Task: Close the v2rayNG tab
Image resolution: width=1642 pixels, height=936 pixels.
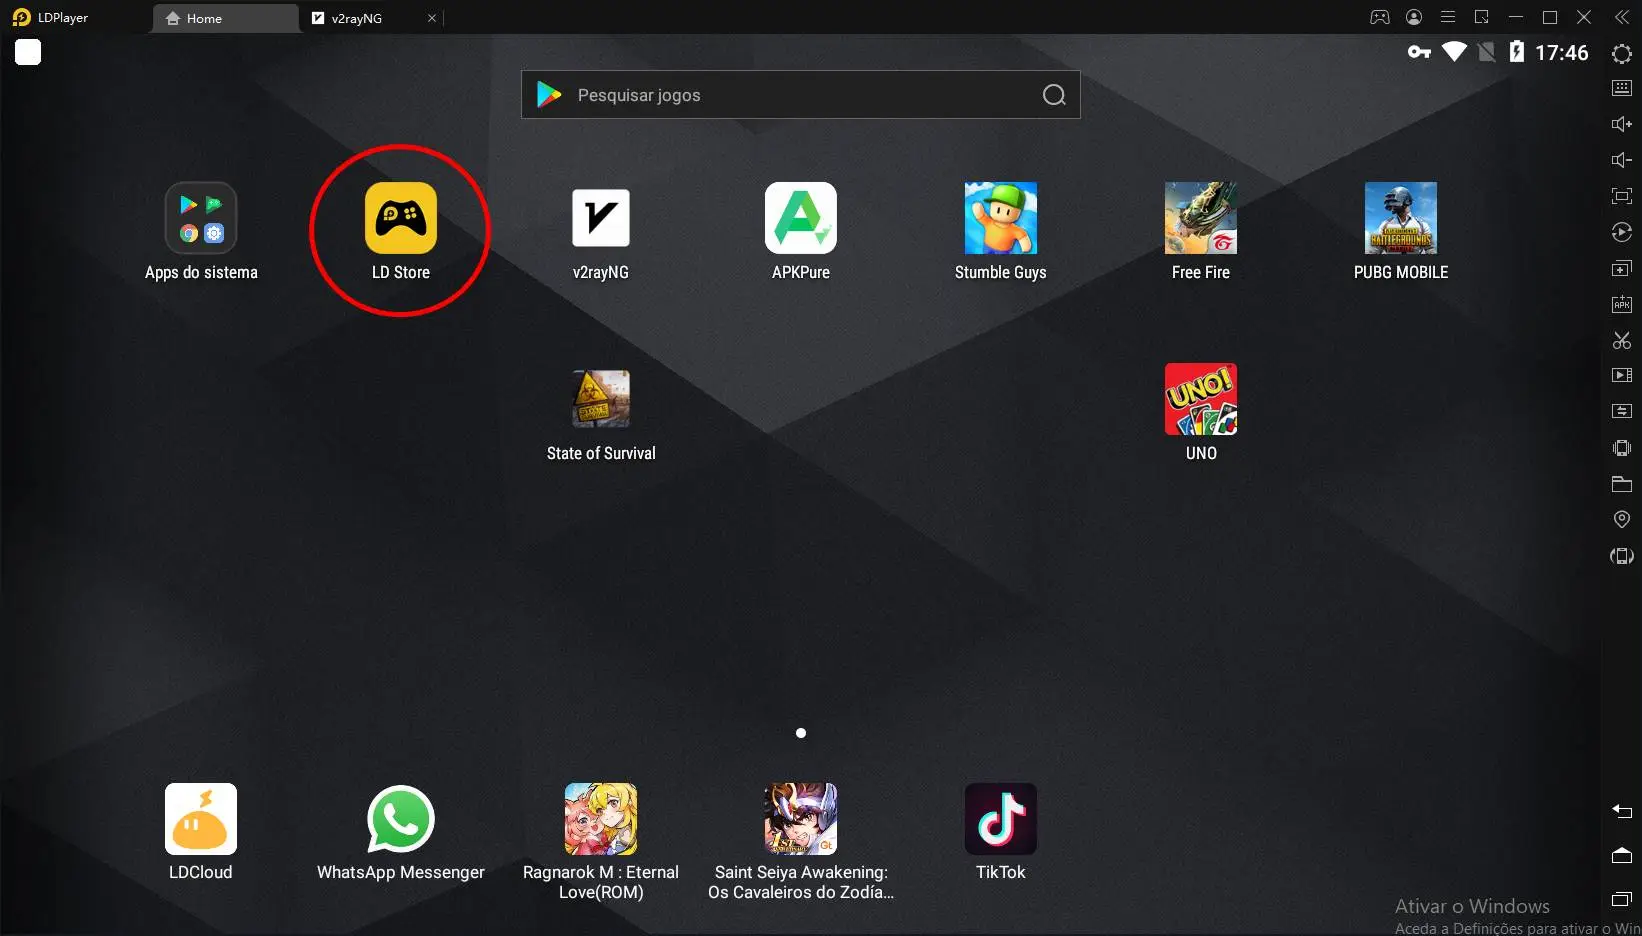Action: click(432, 18)
